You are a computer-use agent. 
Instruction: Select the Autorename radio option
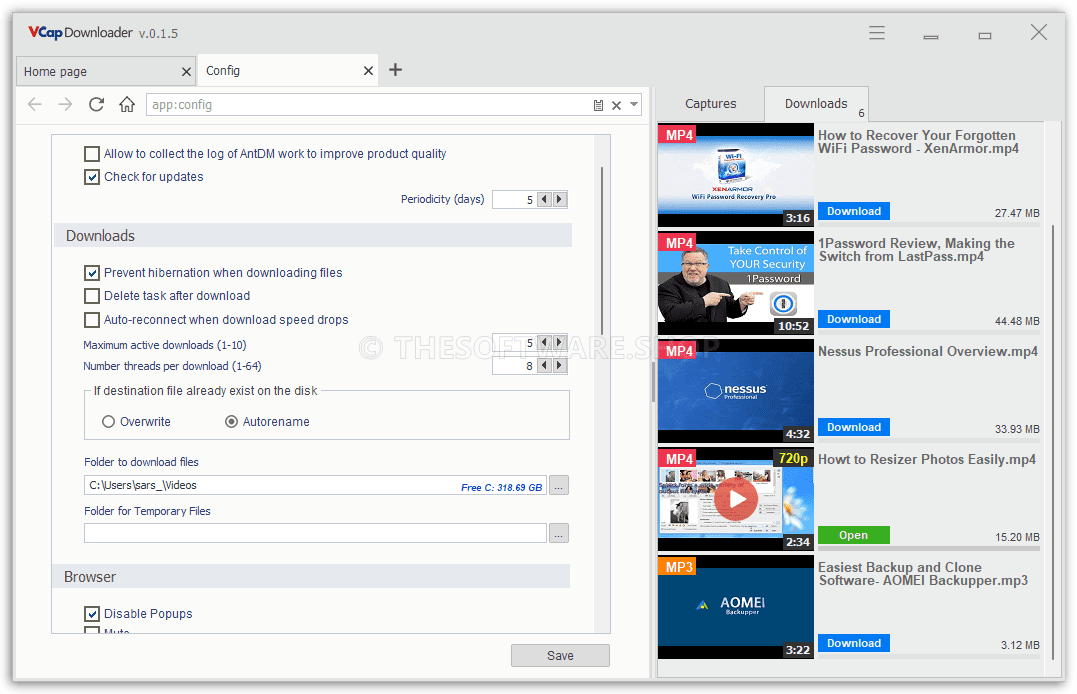click(231, 422)
